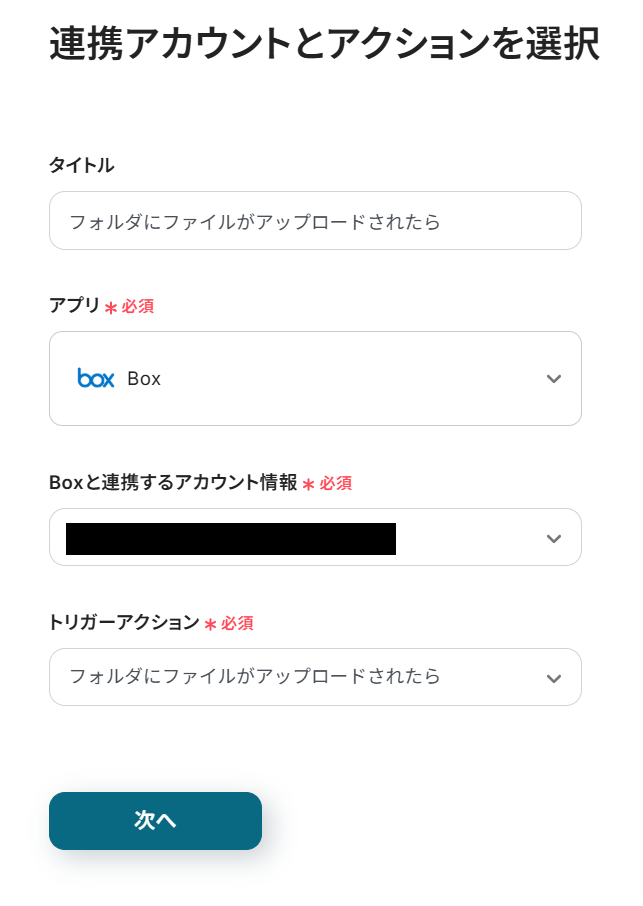643x906 pixels.
Task: Click the 必須 marker next to アプリ
Action: (138, 307)
